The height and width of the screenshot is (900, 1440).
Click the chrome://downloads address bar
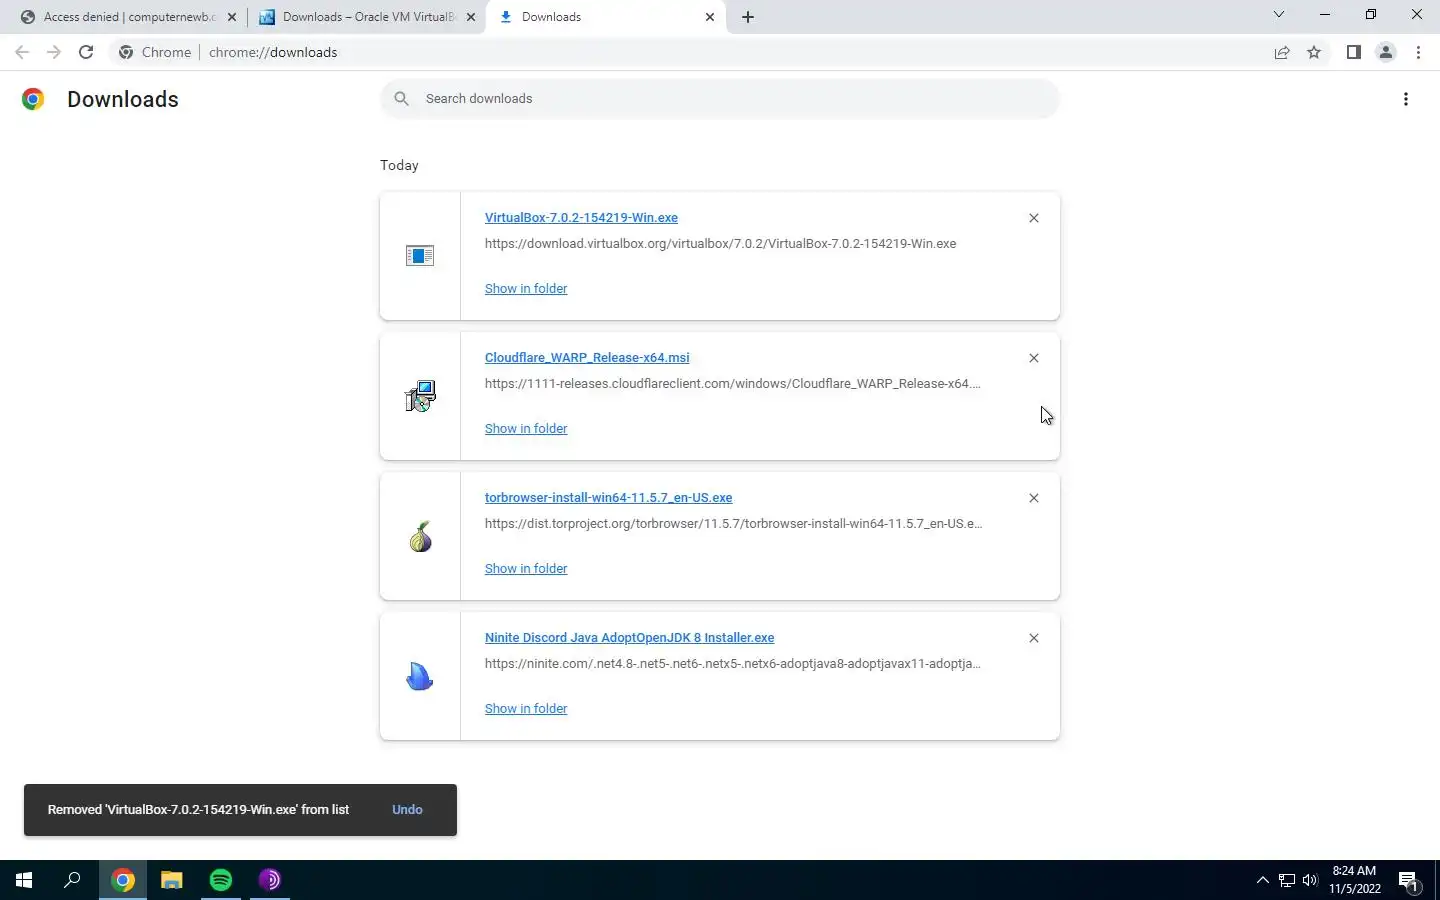tap(690, 52)
